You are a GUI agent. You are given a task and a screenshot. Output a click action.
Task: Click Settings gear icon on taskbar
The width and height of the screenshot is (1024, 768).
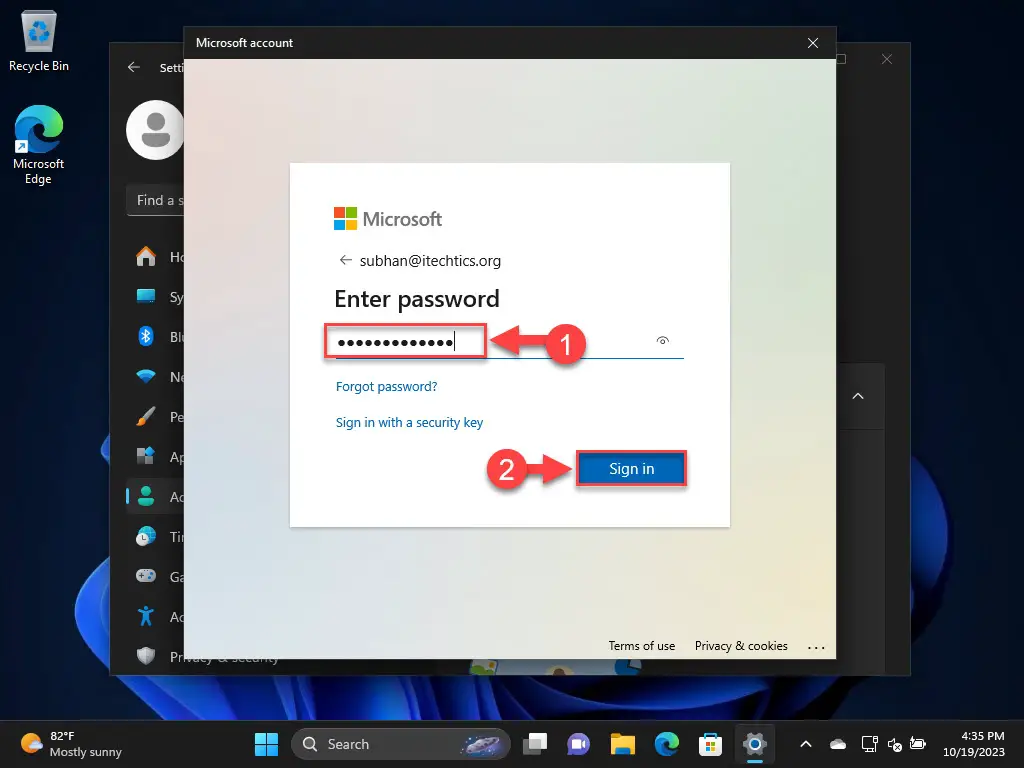[754, 744]
